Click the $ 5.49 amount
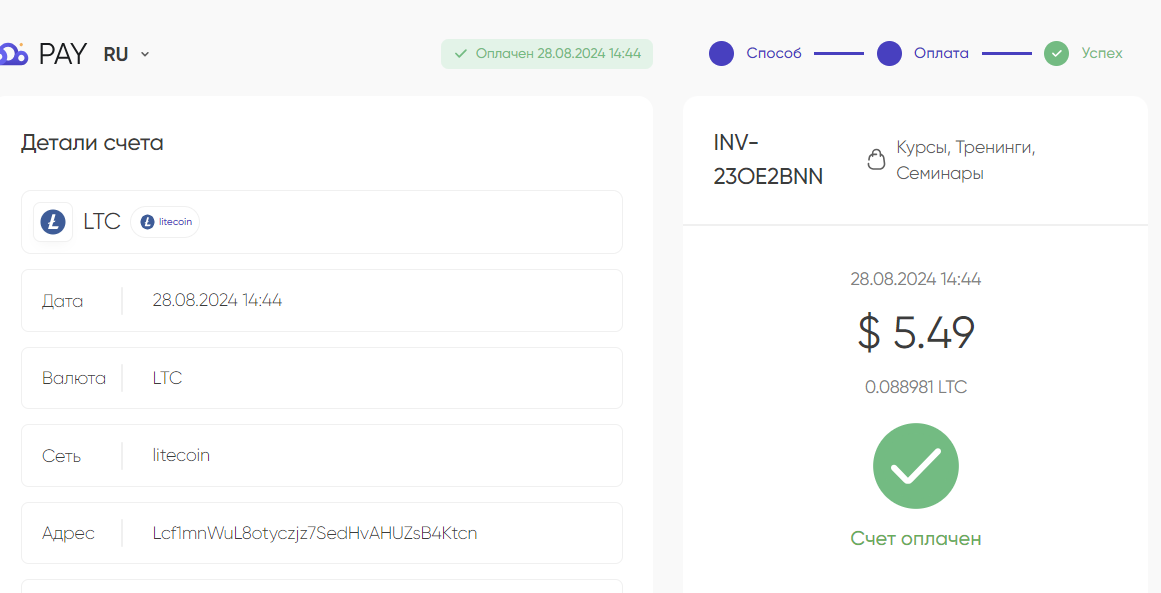Viewport: 1161px width, 593px height. click(916, 333)
